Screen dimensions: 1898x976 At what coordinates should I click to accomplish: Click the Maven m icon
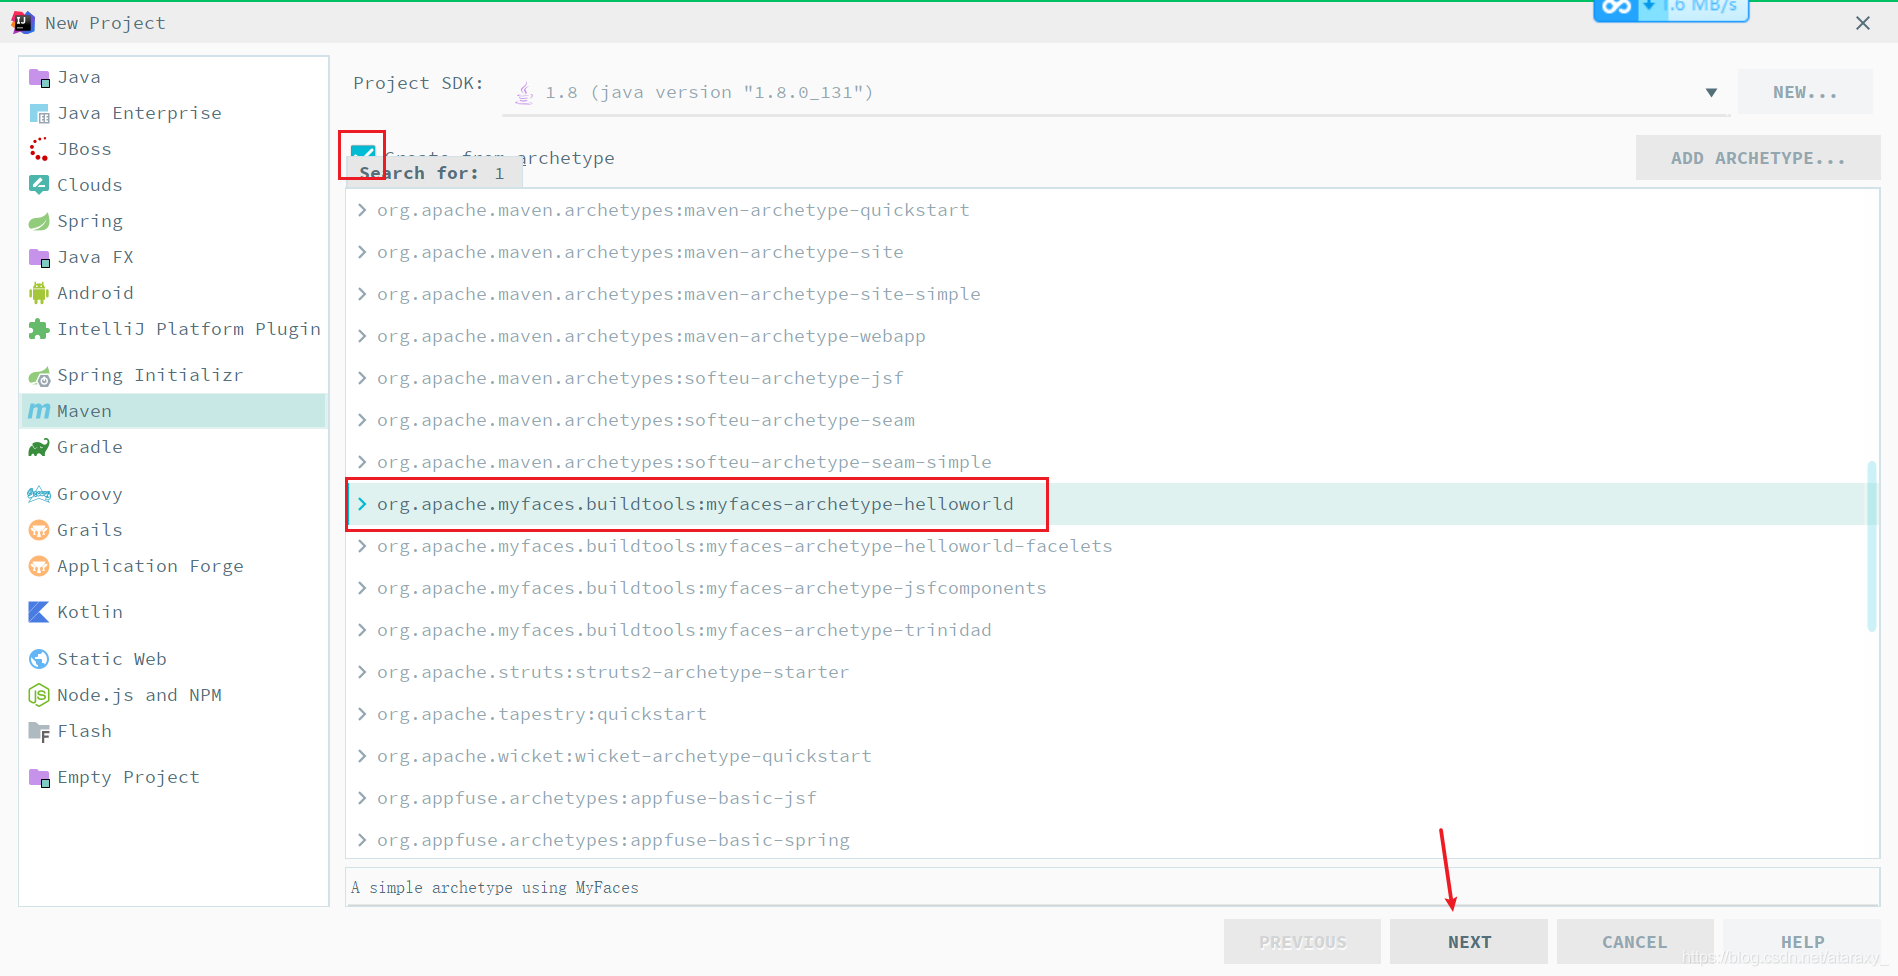39,411
